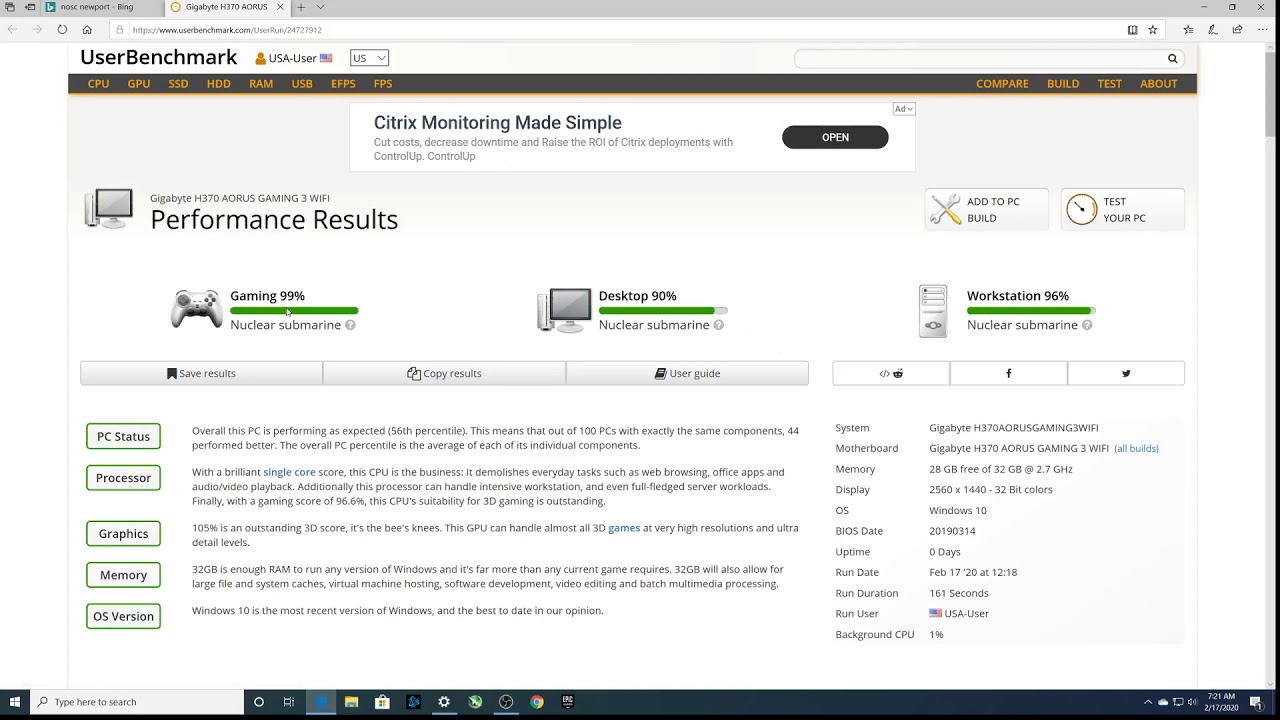Click the Save results button

(x=201, y=373)
